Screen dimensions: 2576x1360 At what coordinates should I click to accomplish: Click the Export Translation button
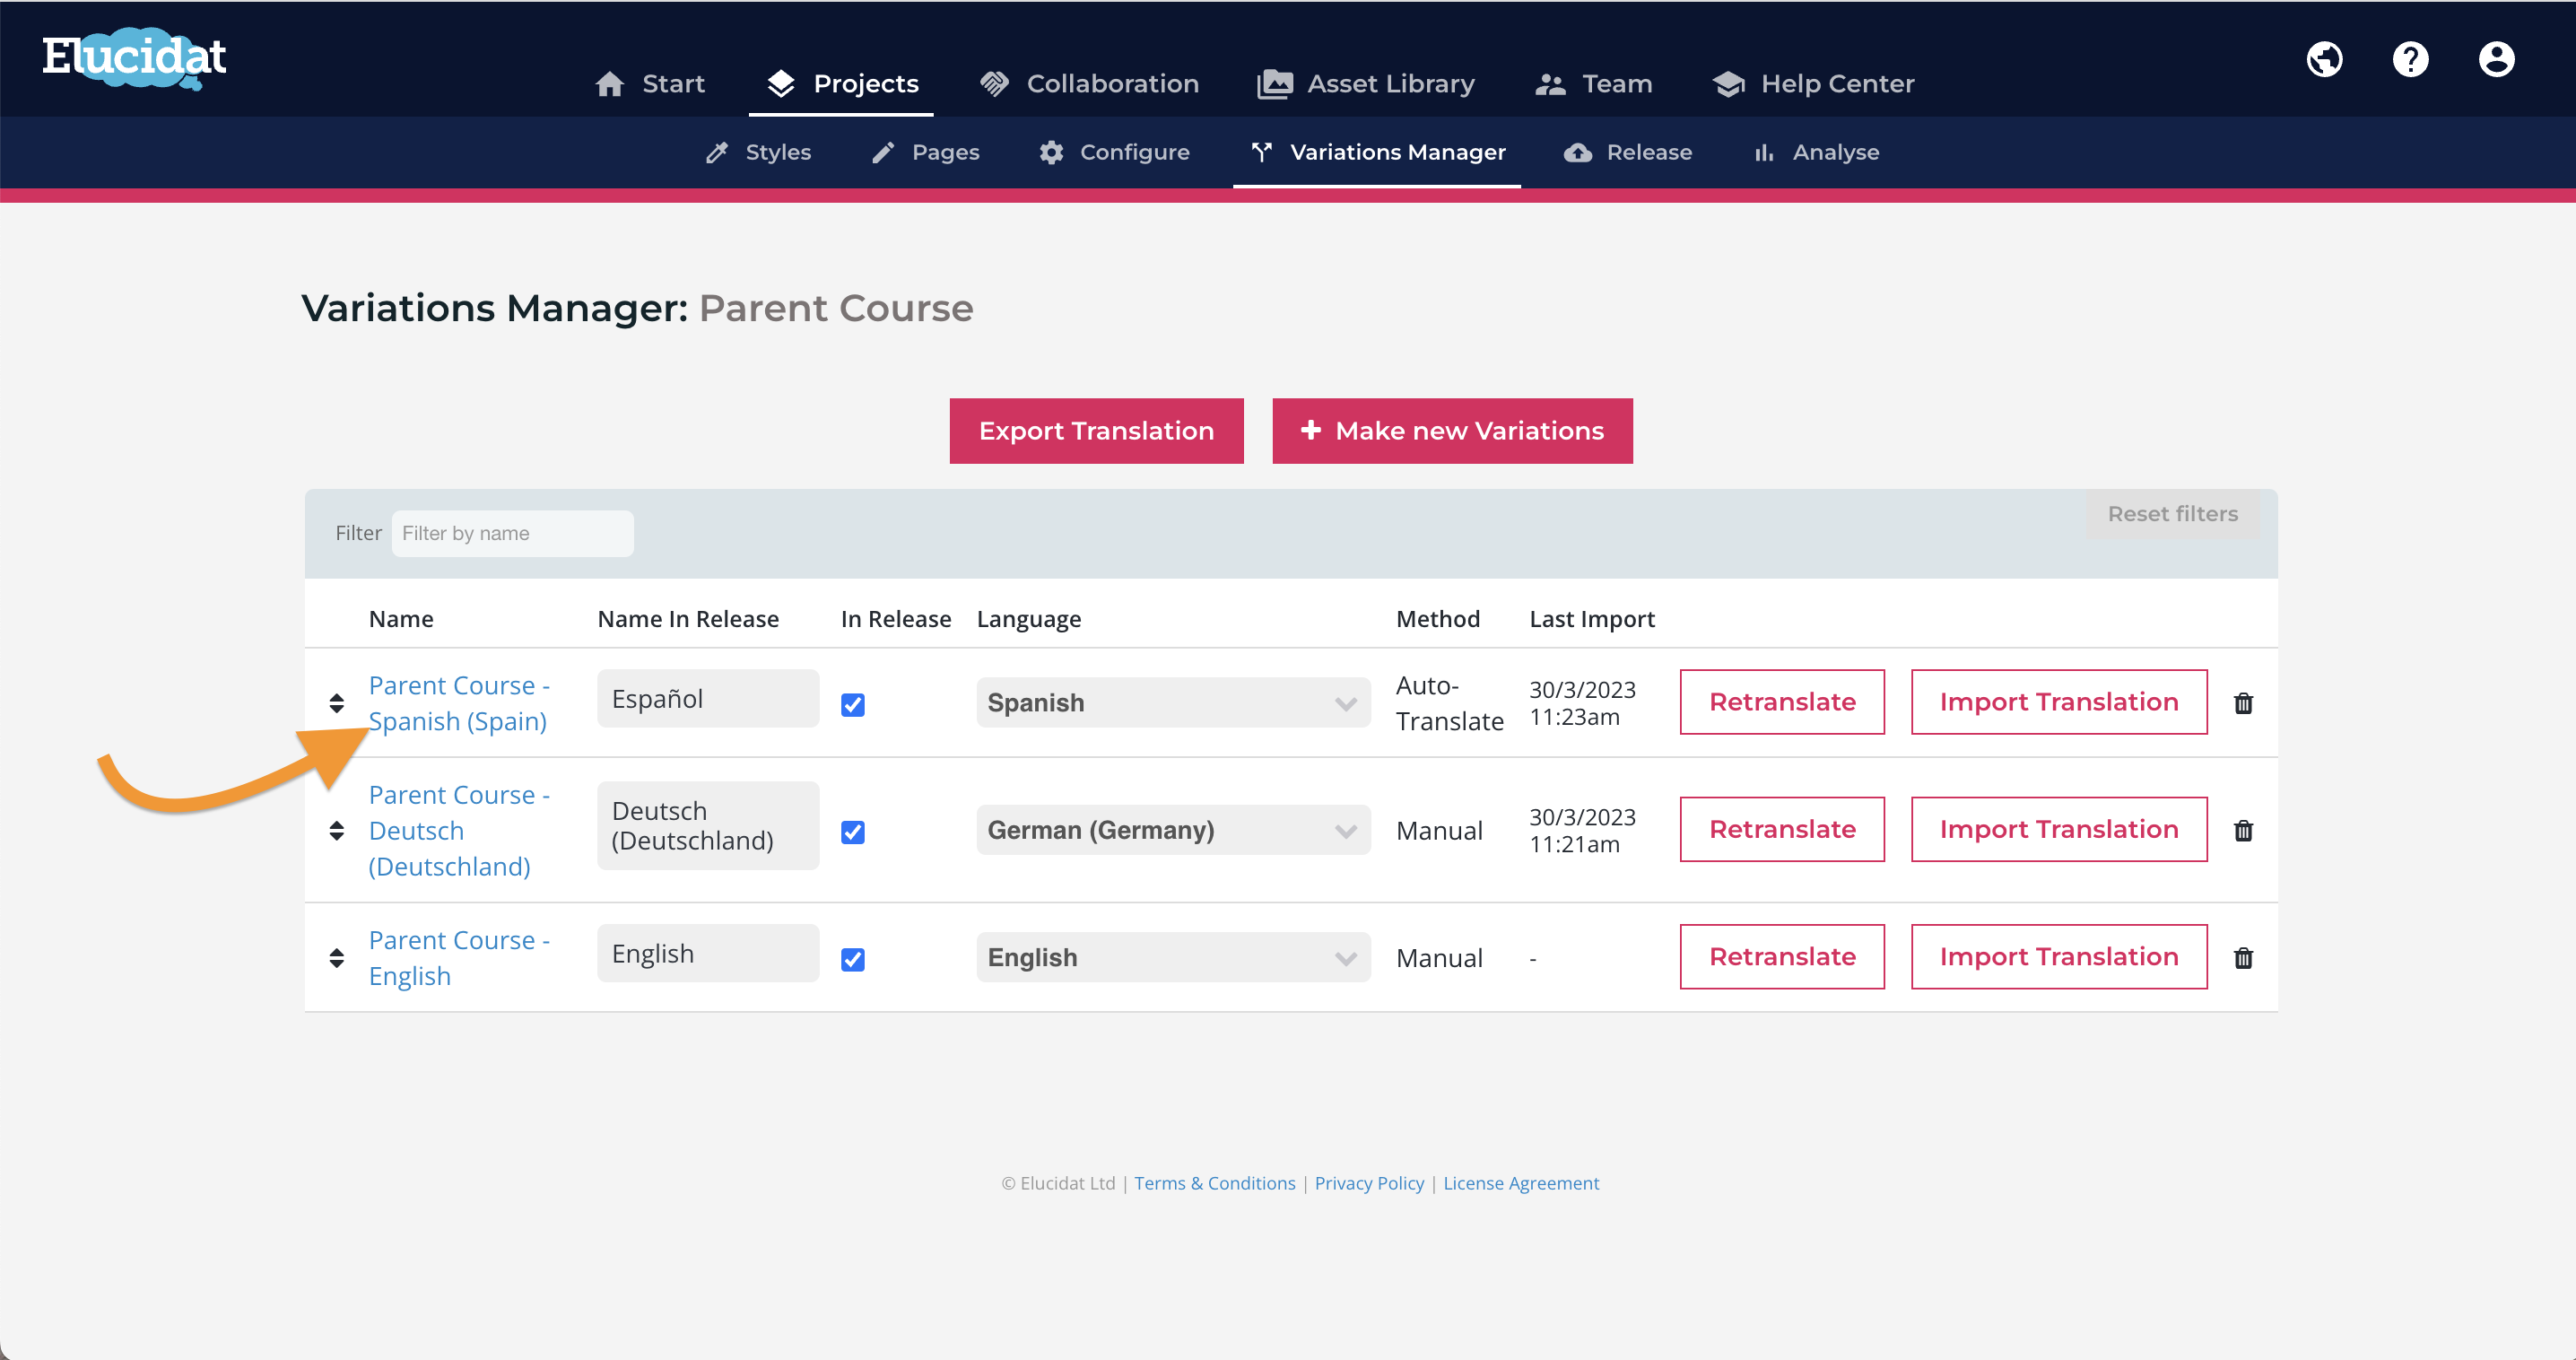pyautogui.click(x=1096, y=431)
